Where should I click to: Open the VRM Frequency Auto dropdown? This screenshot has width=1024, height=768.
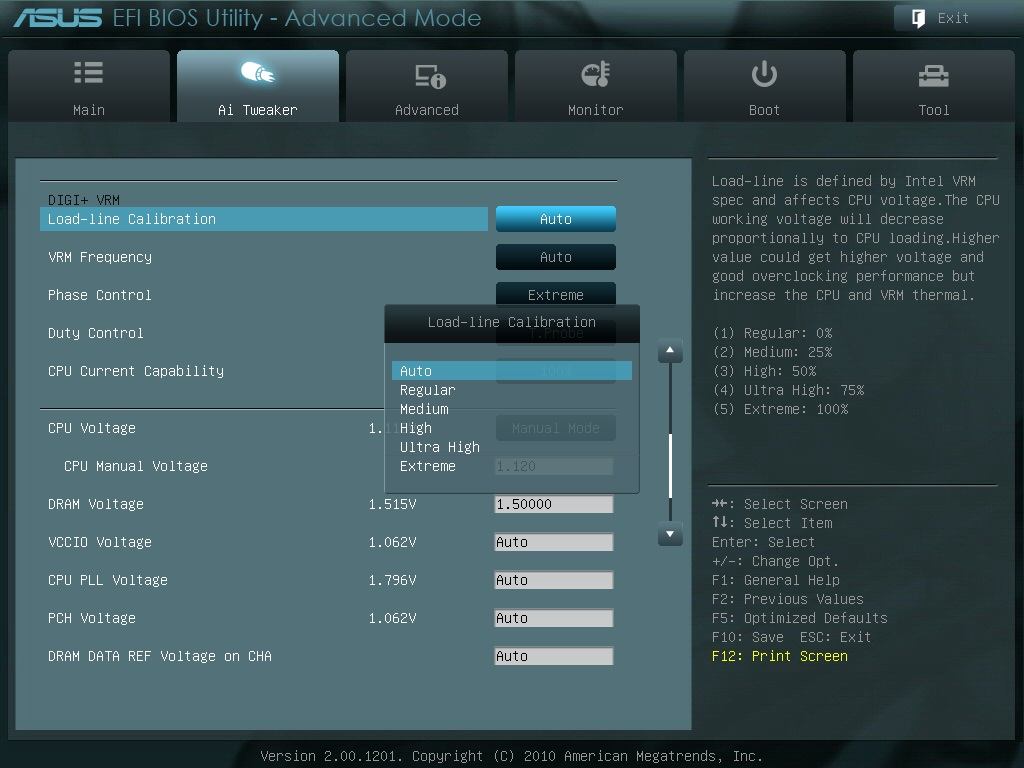coord(556,257)
